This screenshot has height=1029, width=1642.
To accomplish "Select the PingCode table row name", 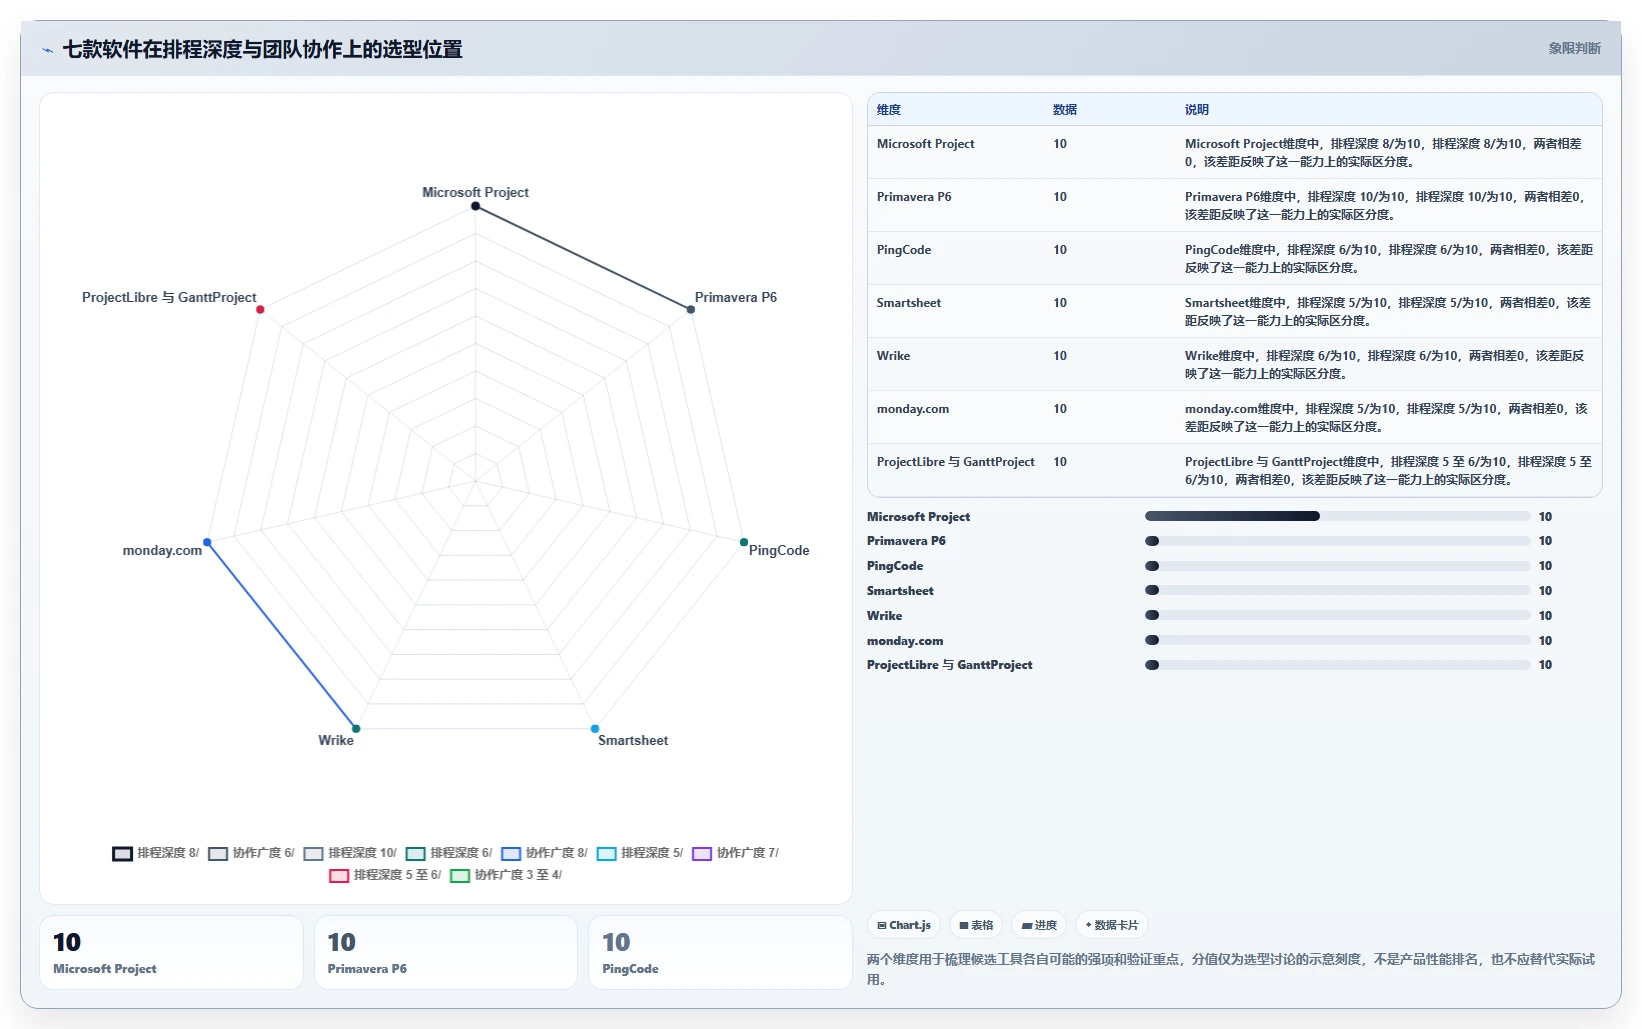I will [x=904, y=250].
